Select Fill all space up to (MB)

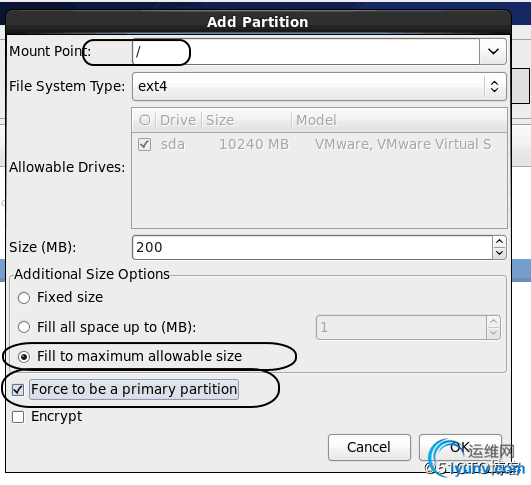[24, 327]
